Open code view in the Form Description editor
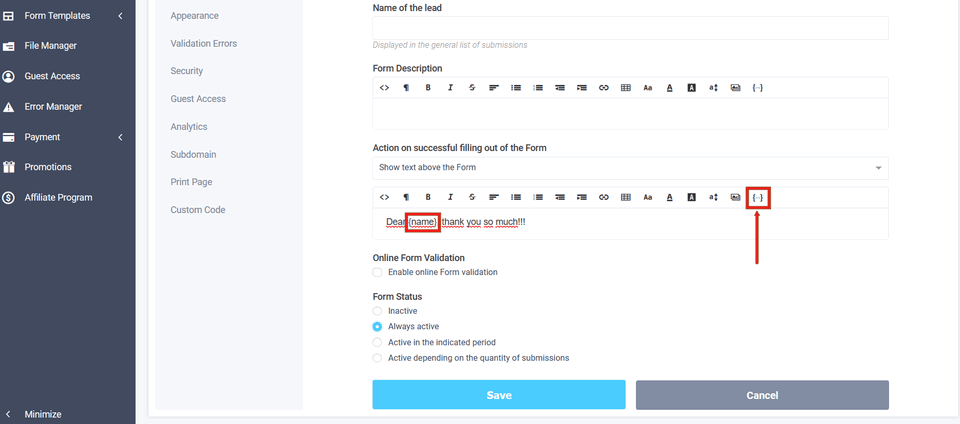This screenshot has width=960, height=424. 384,88
